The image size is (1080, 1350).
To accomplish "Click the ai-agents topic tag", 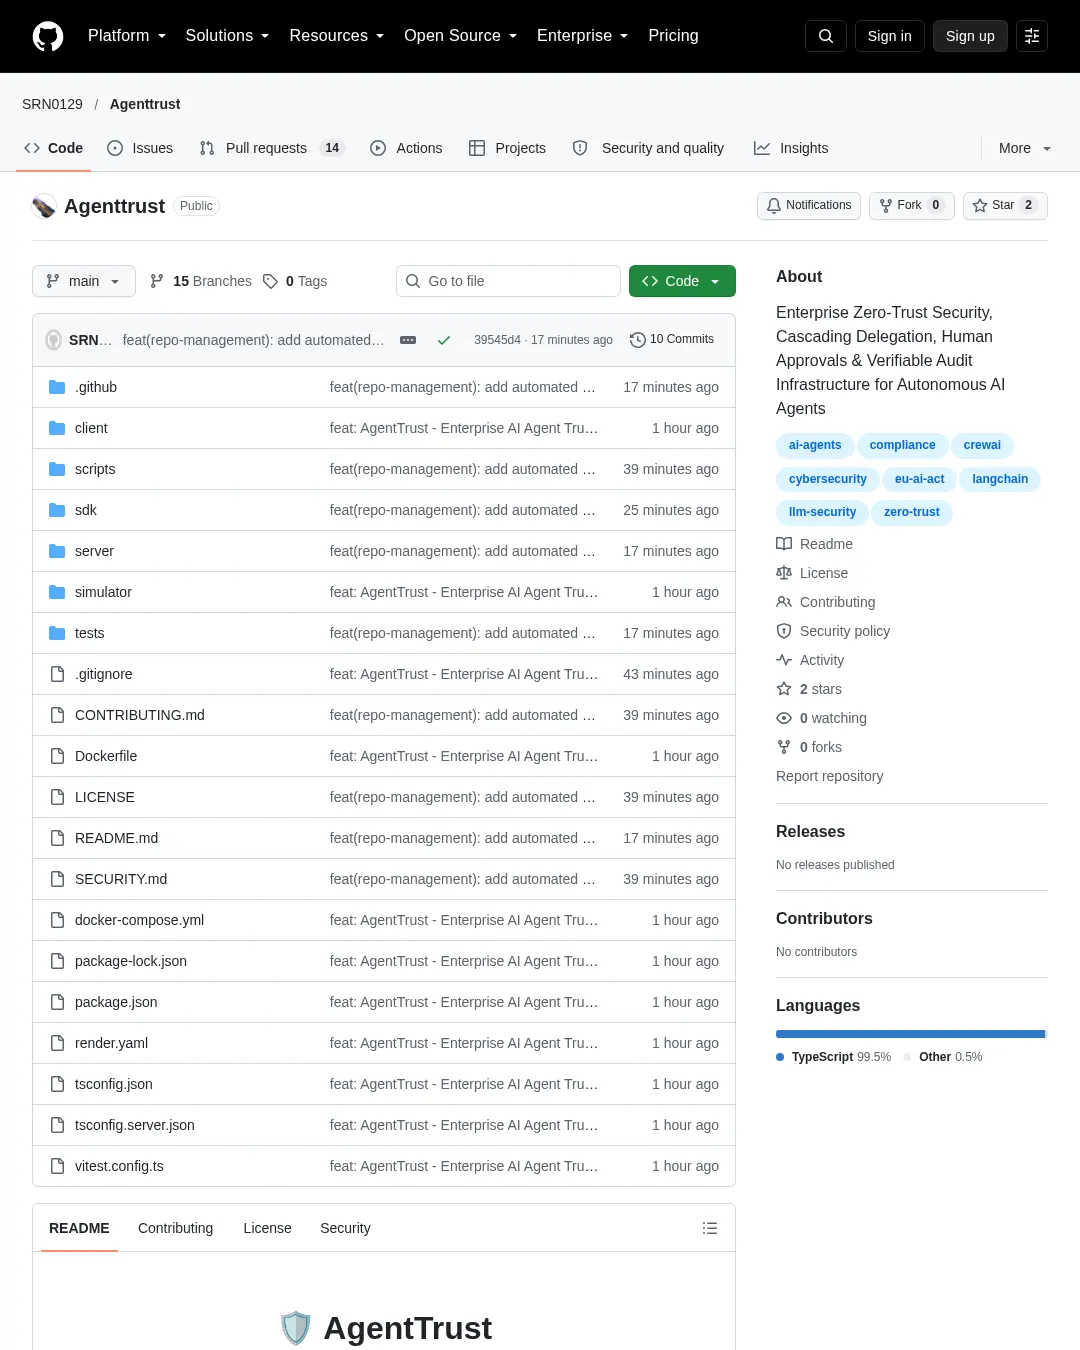I will (815, 445).
